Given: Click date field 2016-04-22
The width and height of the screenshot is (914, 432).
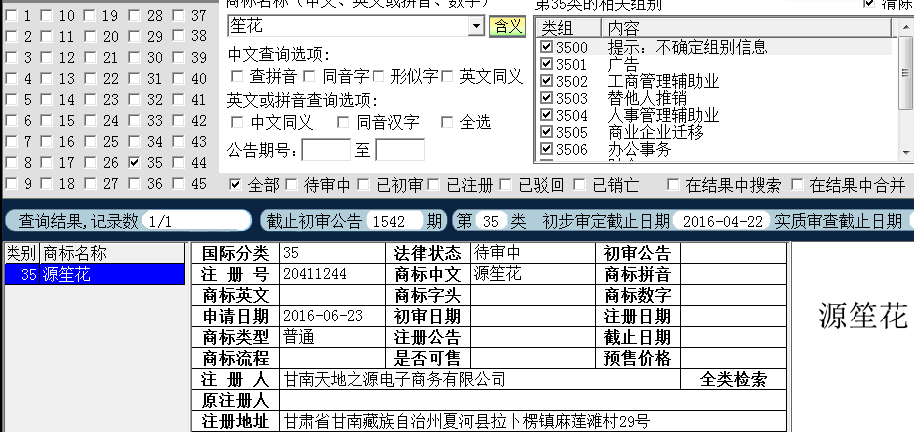Looking at the screenshot, I should (x=722, y=221).
